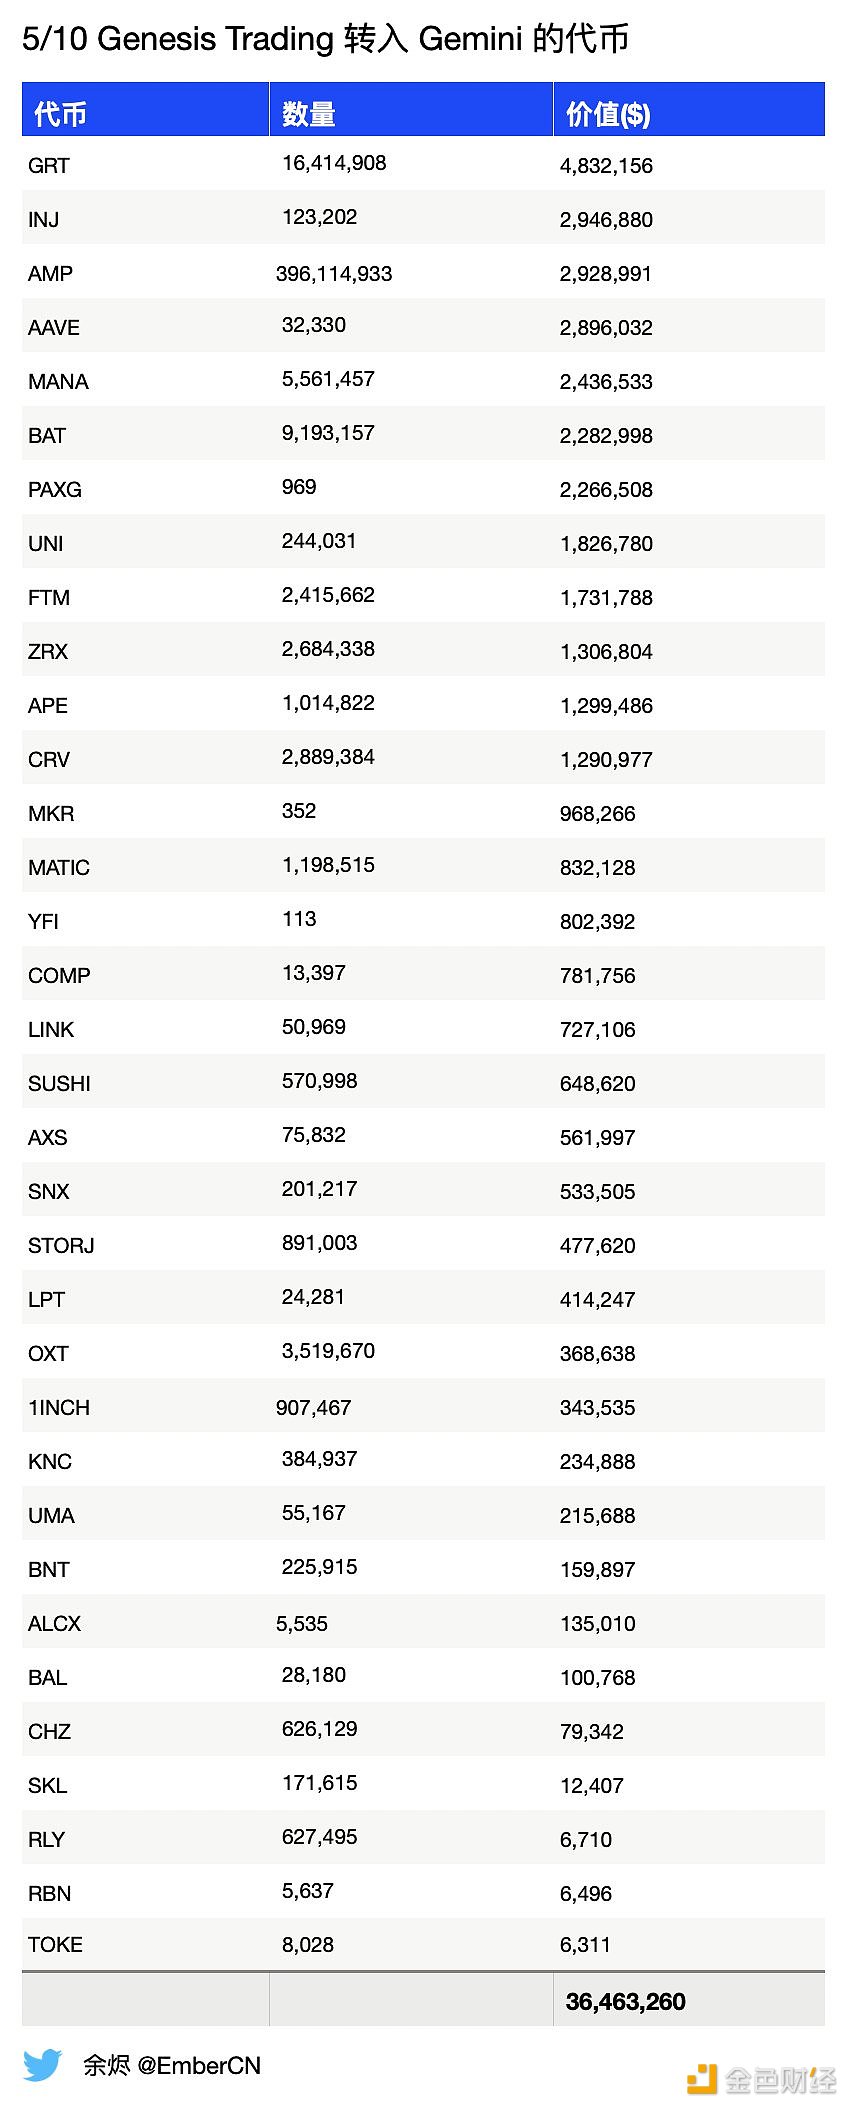The height and width of the screenshot is (2106, 848).
Task: Click the YFI value 802,392
Action: [597, 922]
